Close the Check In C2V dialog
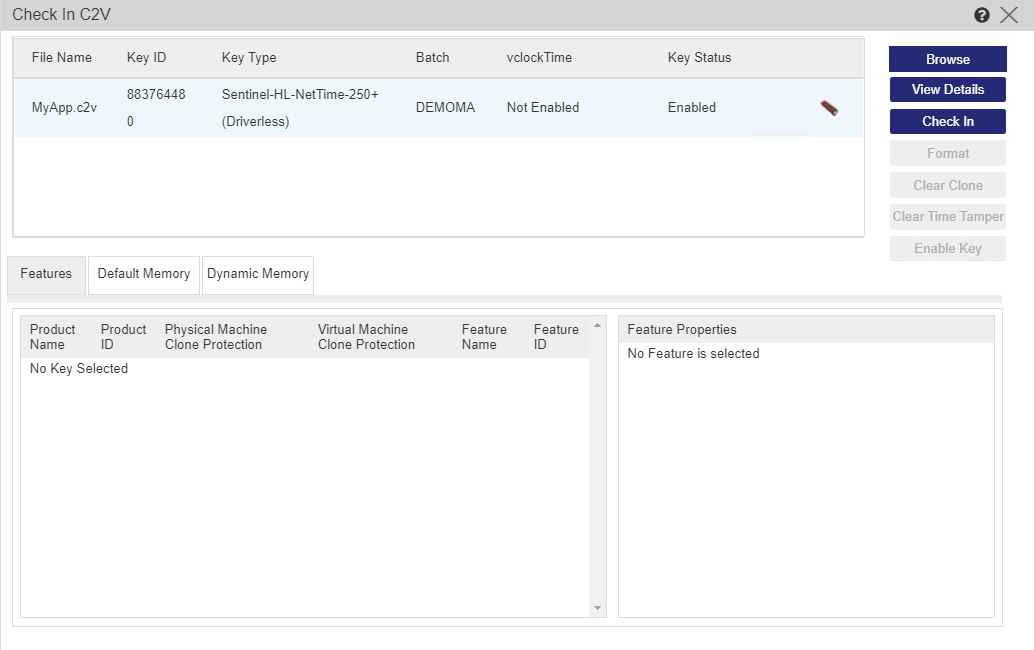Screen dimensions: 1034x650 (1010, 14)
